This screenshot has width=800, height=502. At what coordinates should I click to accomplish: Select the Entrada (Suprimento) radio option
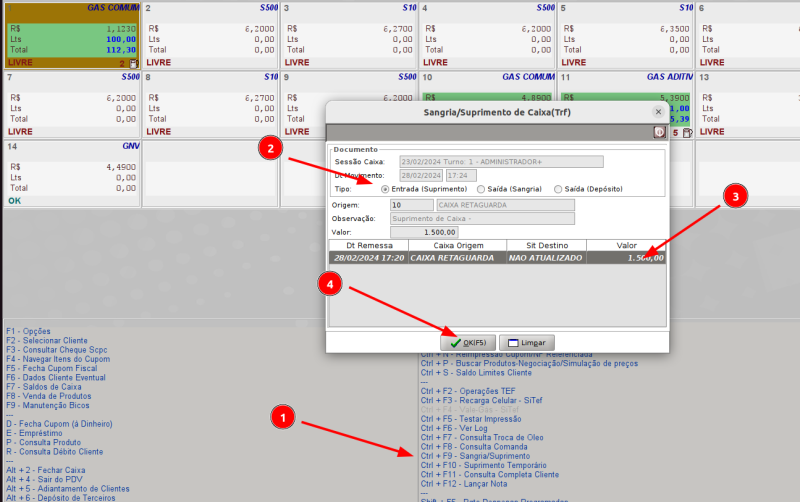(386, 188)
